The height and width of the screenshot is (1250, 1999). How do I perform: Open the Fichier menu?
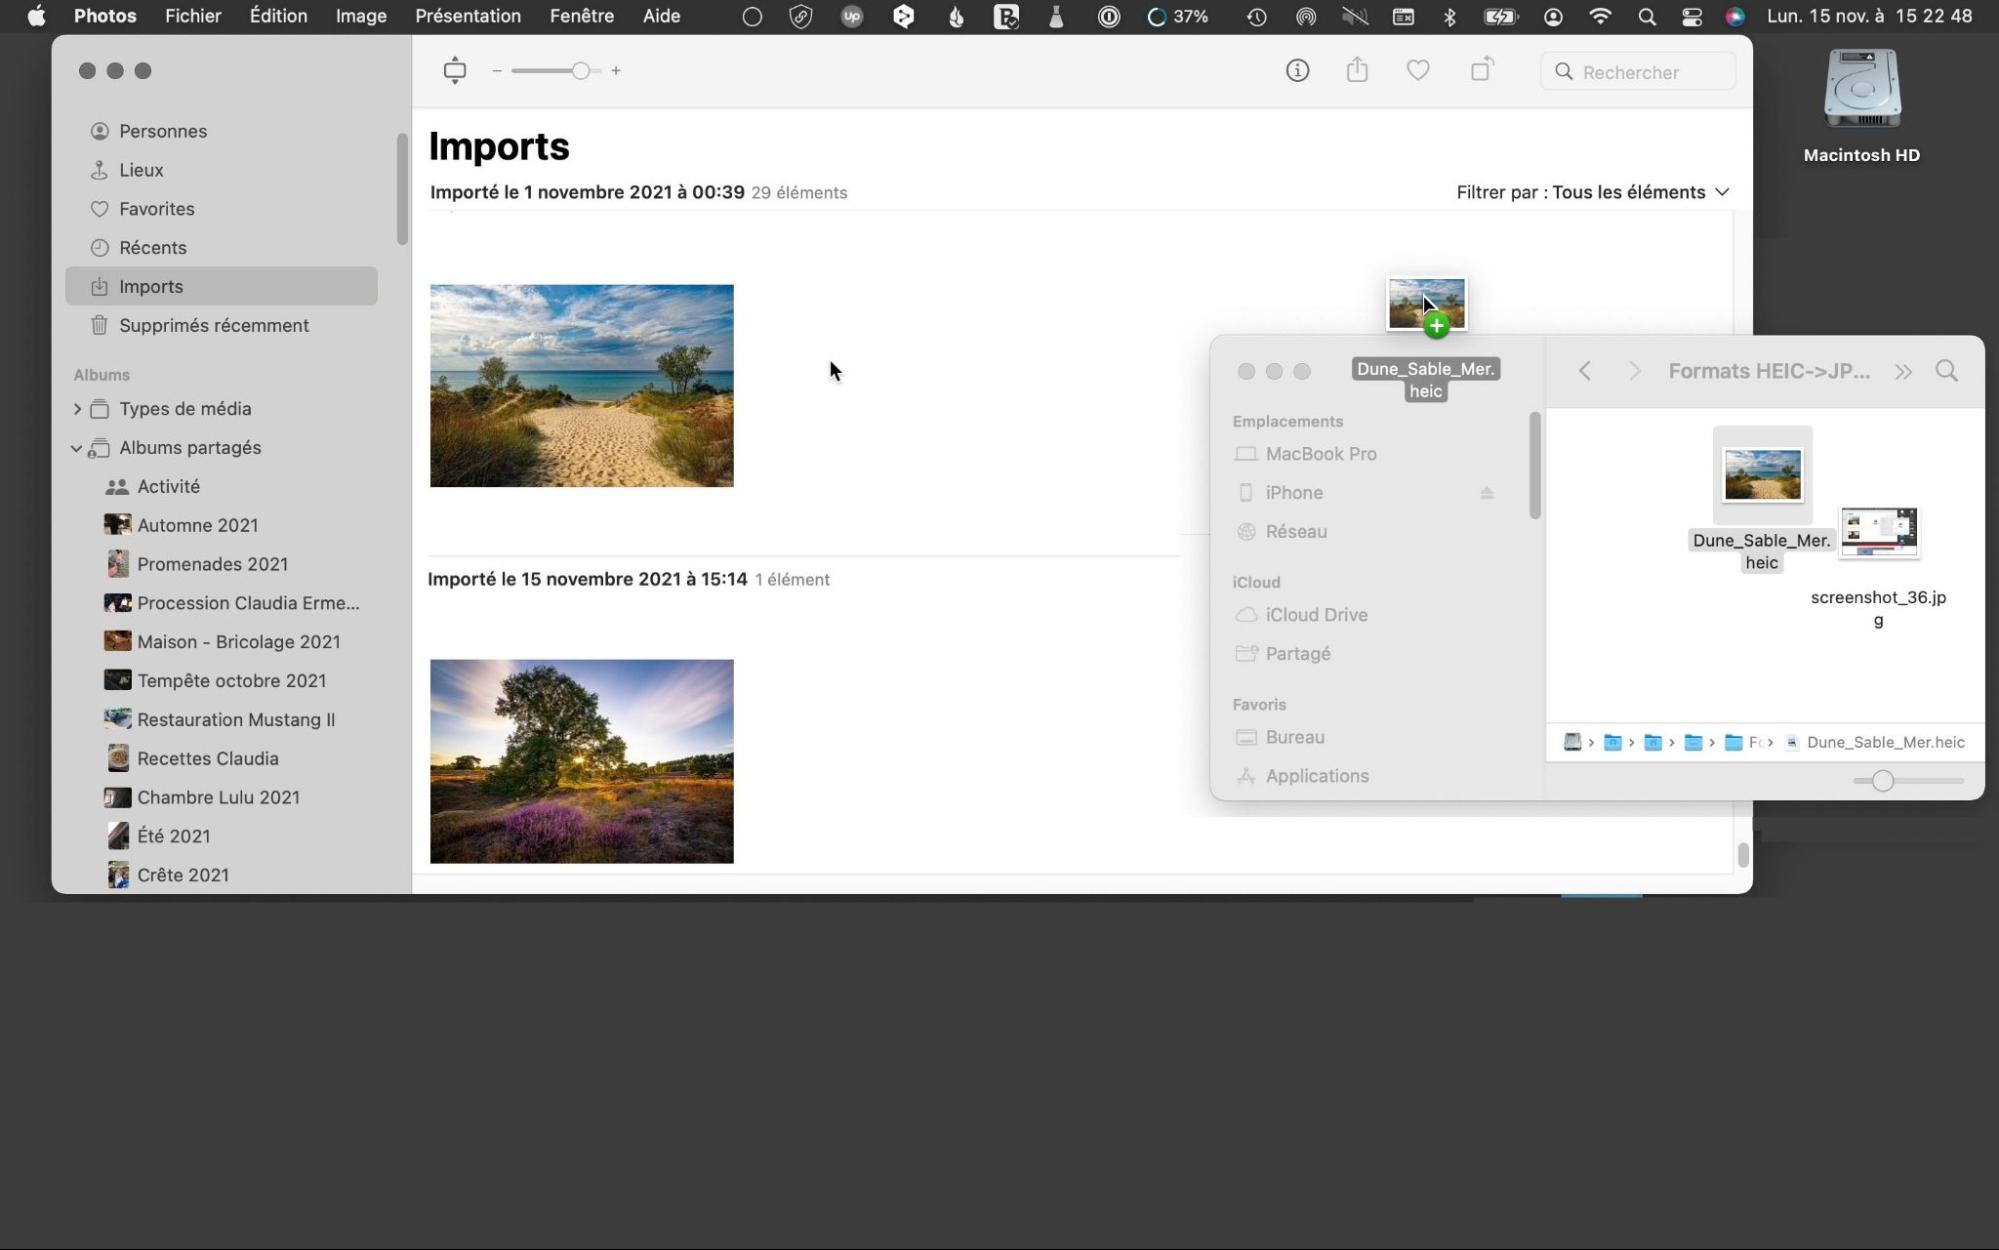[x=193, y=16]
